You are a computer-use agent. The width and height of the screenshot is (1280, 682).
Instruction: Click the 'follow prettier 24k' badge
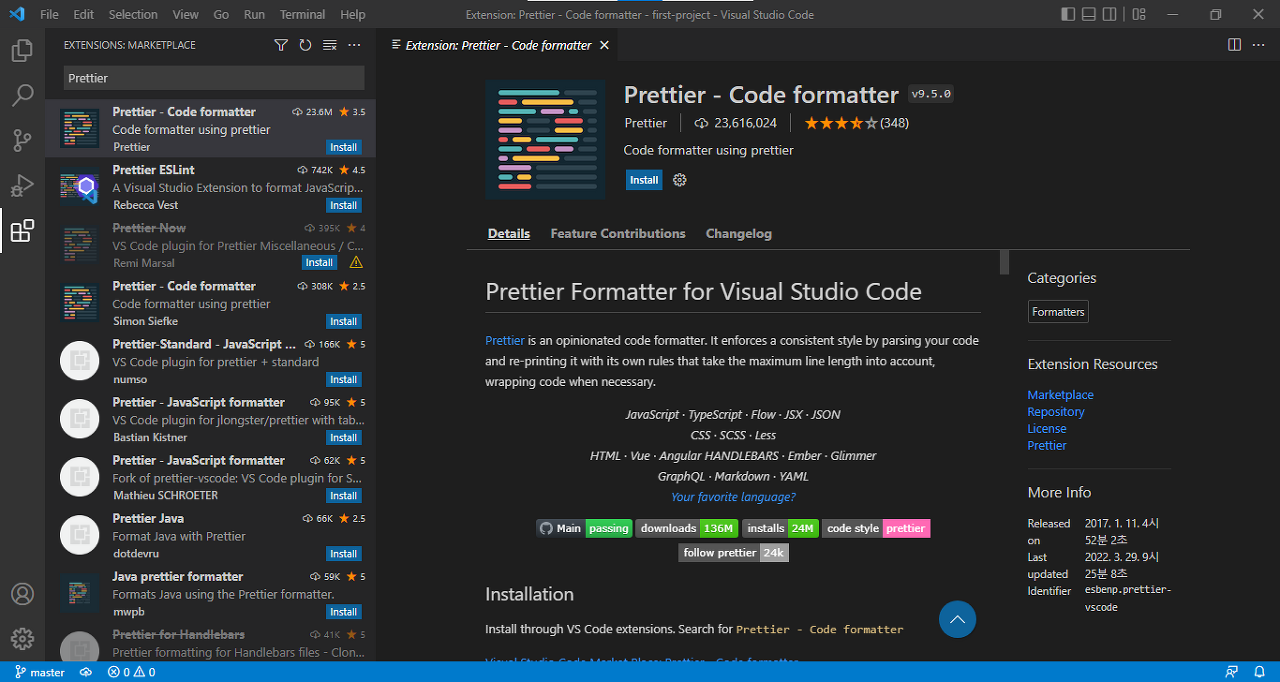click(x=733, y=552)
